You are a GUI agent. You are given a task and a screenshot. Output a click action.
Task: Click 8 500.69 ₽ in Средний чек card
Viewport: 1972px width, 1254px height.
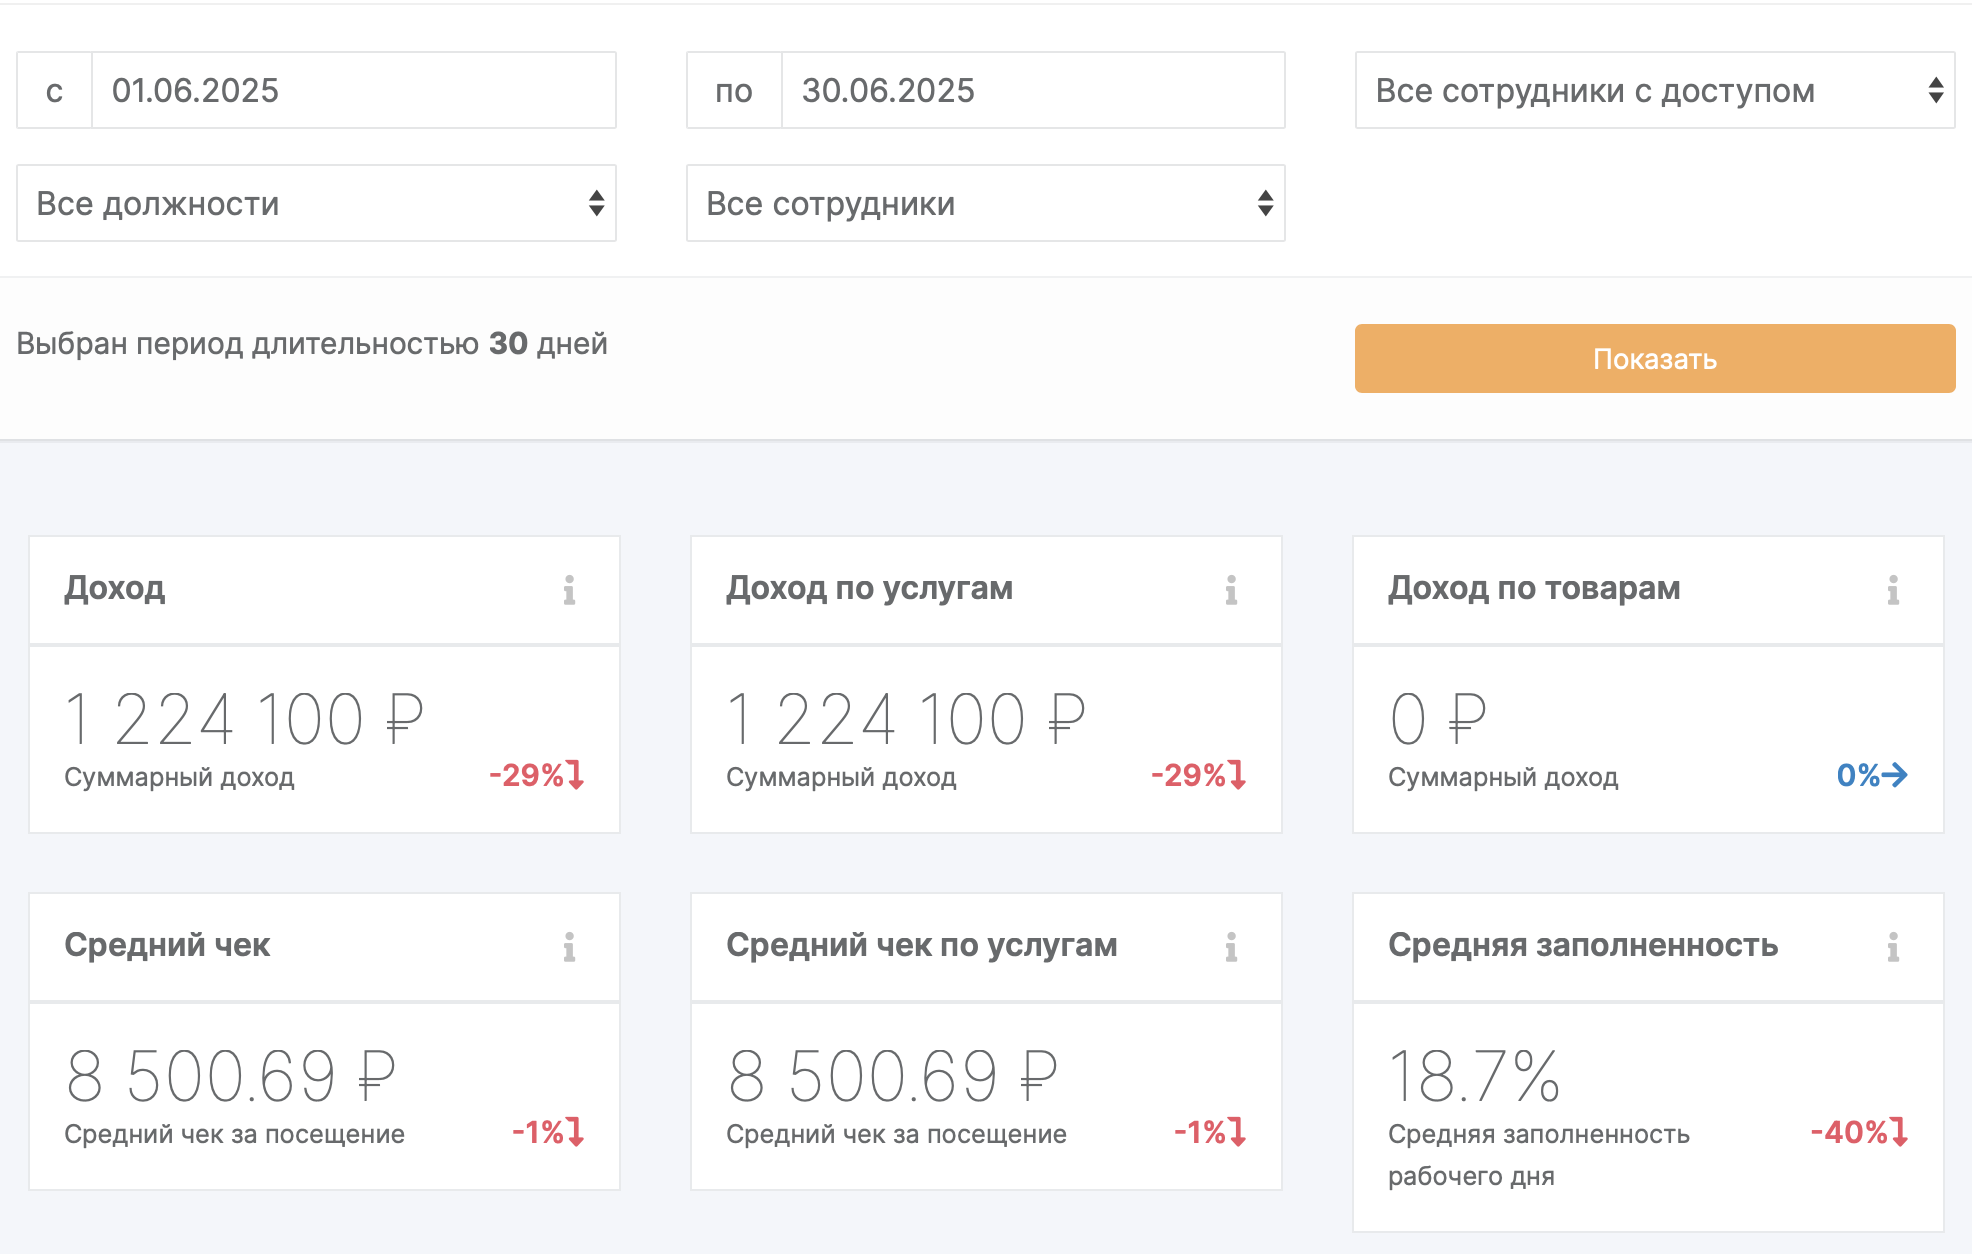pyautogui.click(x=230, y=1076)
